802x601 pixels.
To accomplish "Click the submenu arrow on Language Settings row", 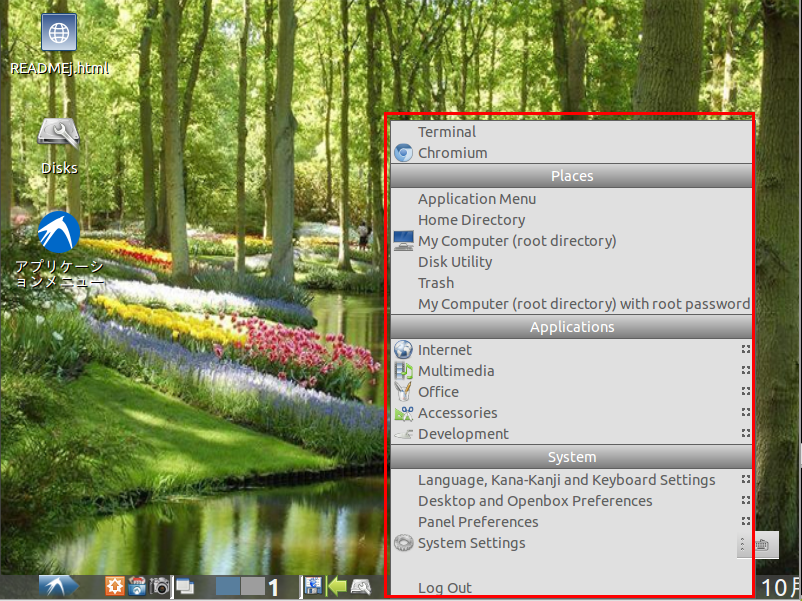I will [x=746, y=479].
